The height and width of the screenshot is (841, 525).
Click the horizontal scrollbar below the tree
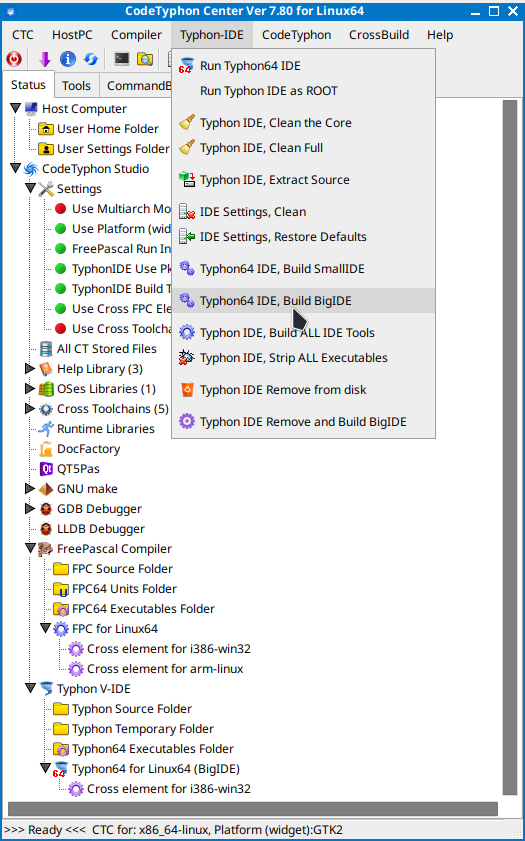pyautogui.click(x=253, y=809)
